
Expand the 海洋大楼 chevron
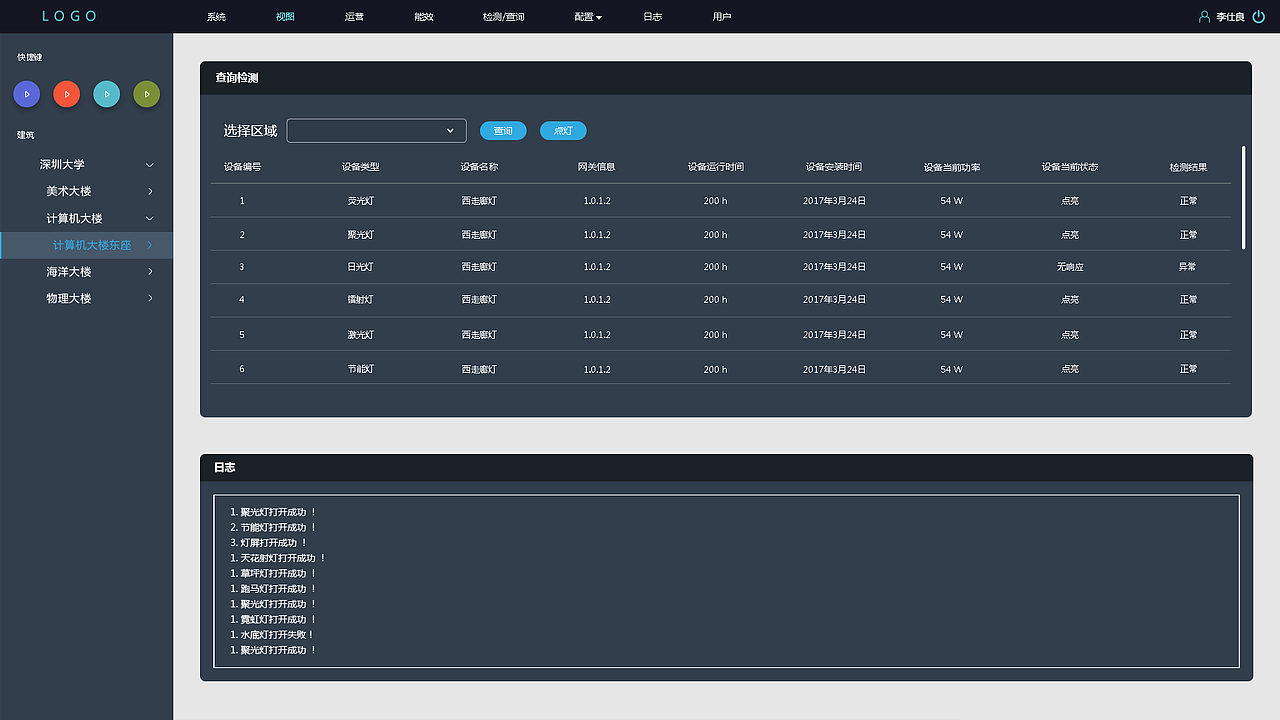click(150, 272)
